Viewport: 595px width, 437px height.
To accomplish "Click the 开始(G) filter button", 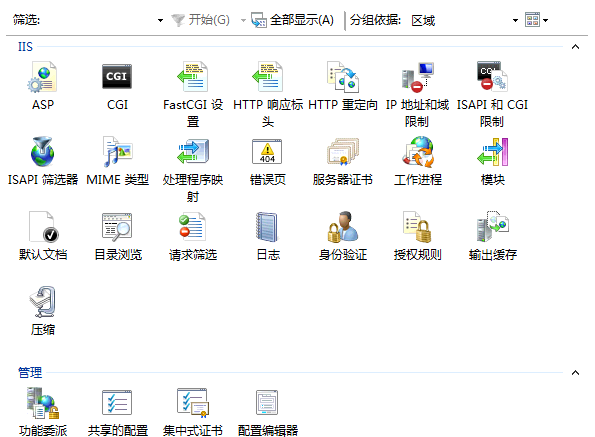I will [x=200, y=20].
